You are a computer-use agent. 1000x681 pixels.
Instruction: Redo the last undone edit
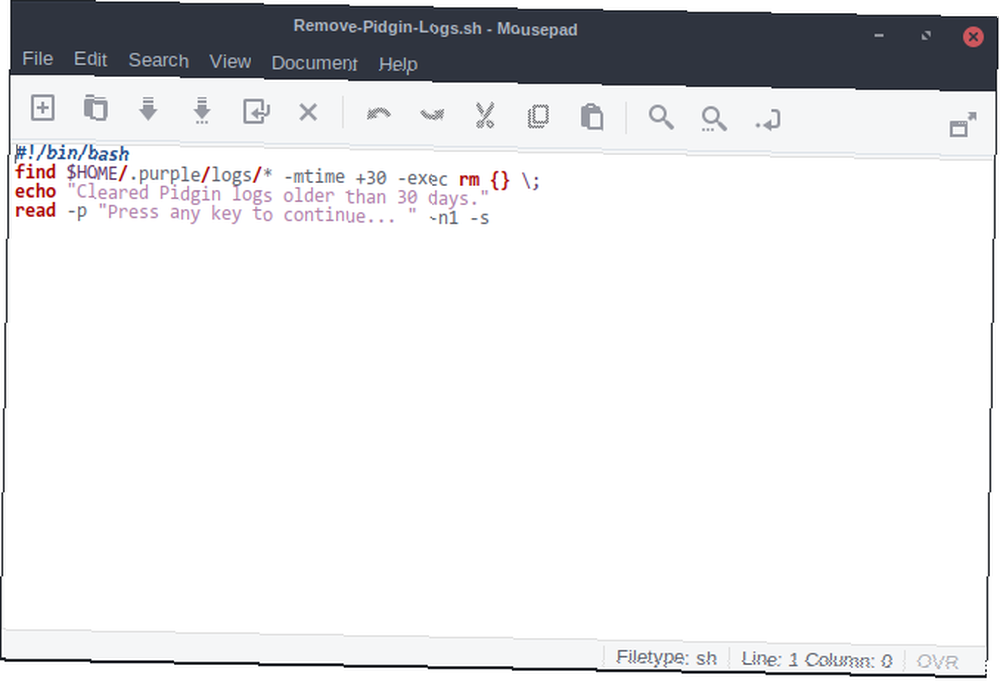point(432,115)
